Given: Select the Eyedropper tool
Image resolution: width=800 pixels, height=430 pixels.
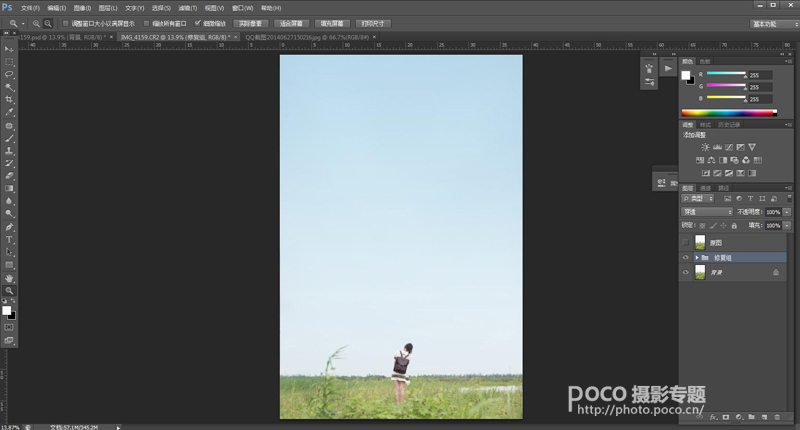Looking at the screenshot, I should coord(9,113).
